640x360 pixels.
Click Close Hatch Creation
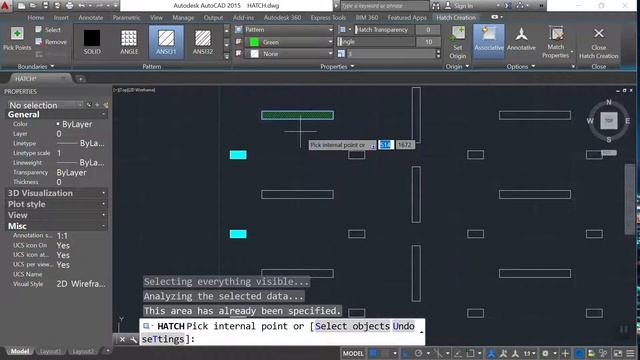(x=598, y=43)
